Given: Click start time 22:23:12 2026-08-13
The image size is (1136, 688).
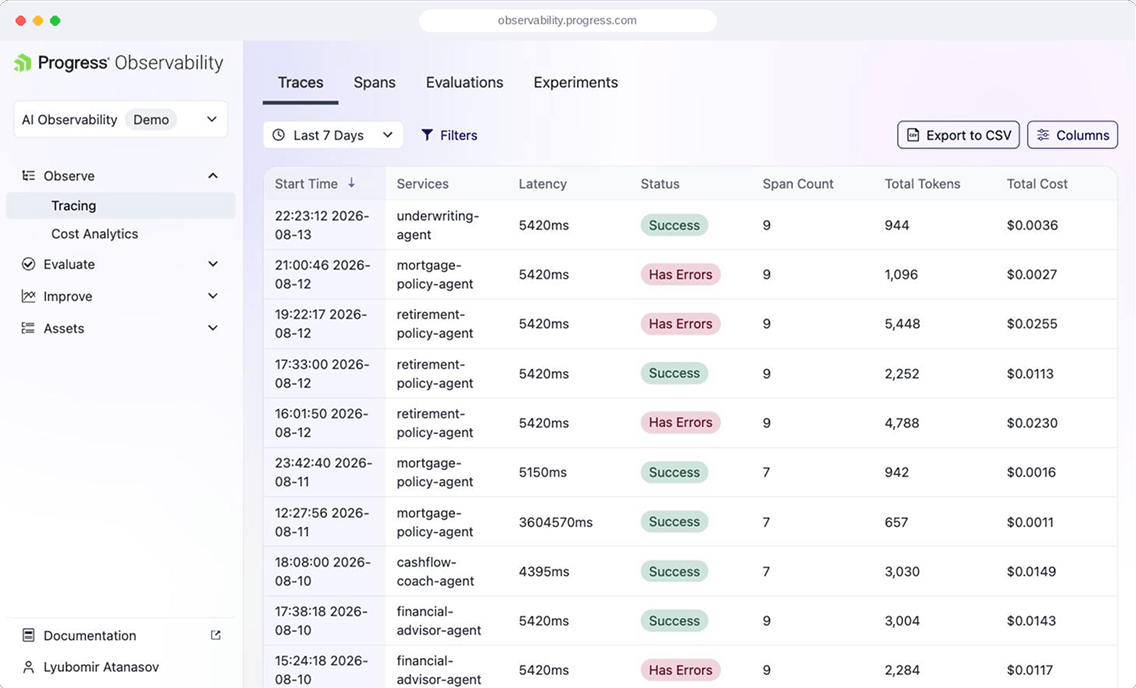Looking at the screenshot, I should click(x=322, y=225).
